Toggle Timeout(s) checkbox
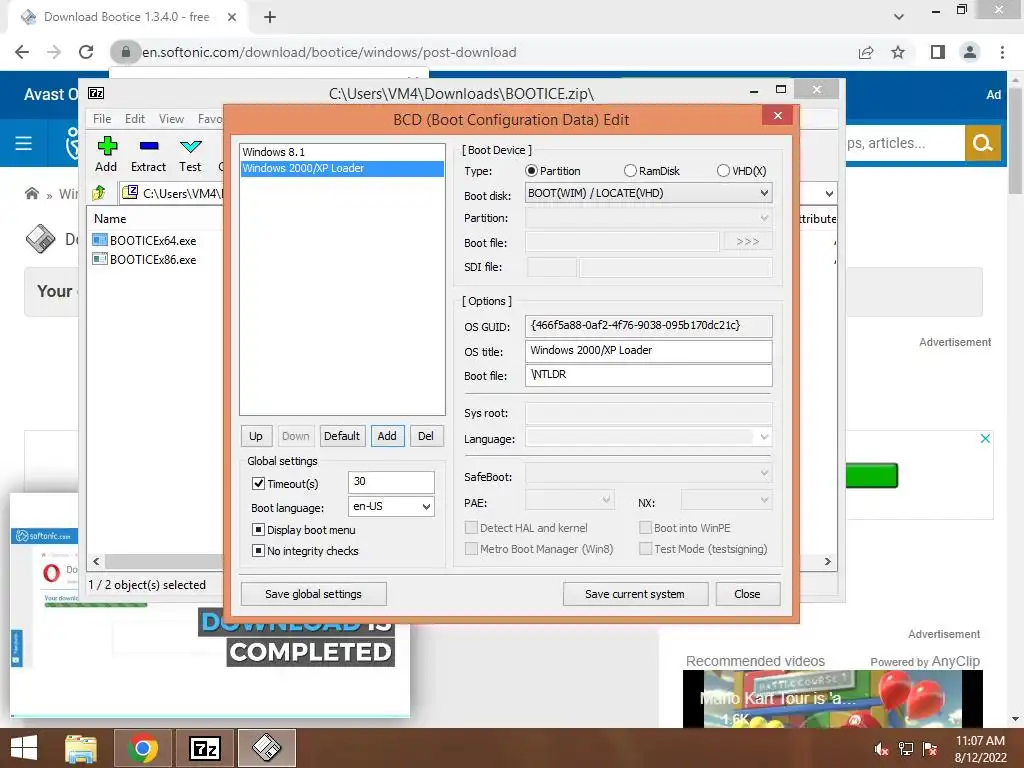Image resolution: width=1024 pixels, height=768 pixels. click(259, 484)
